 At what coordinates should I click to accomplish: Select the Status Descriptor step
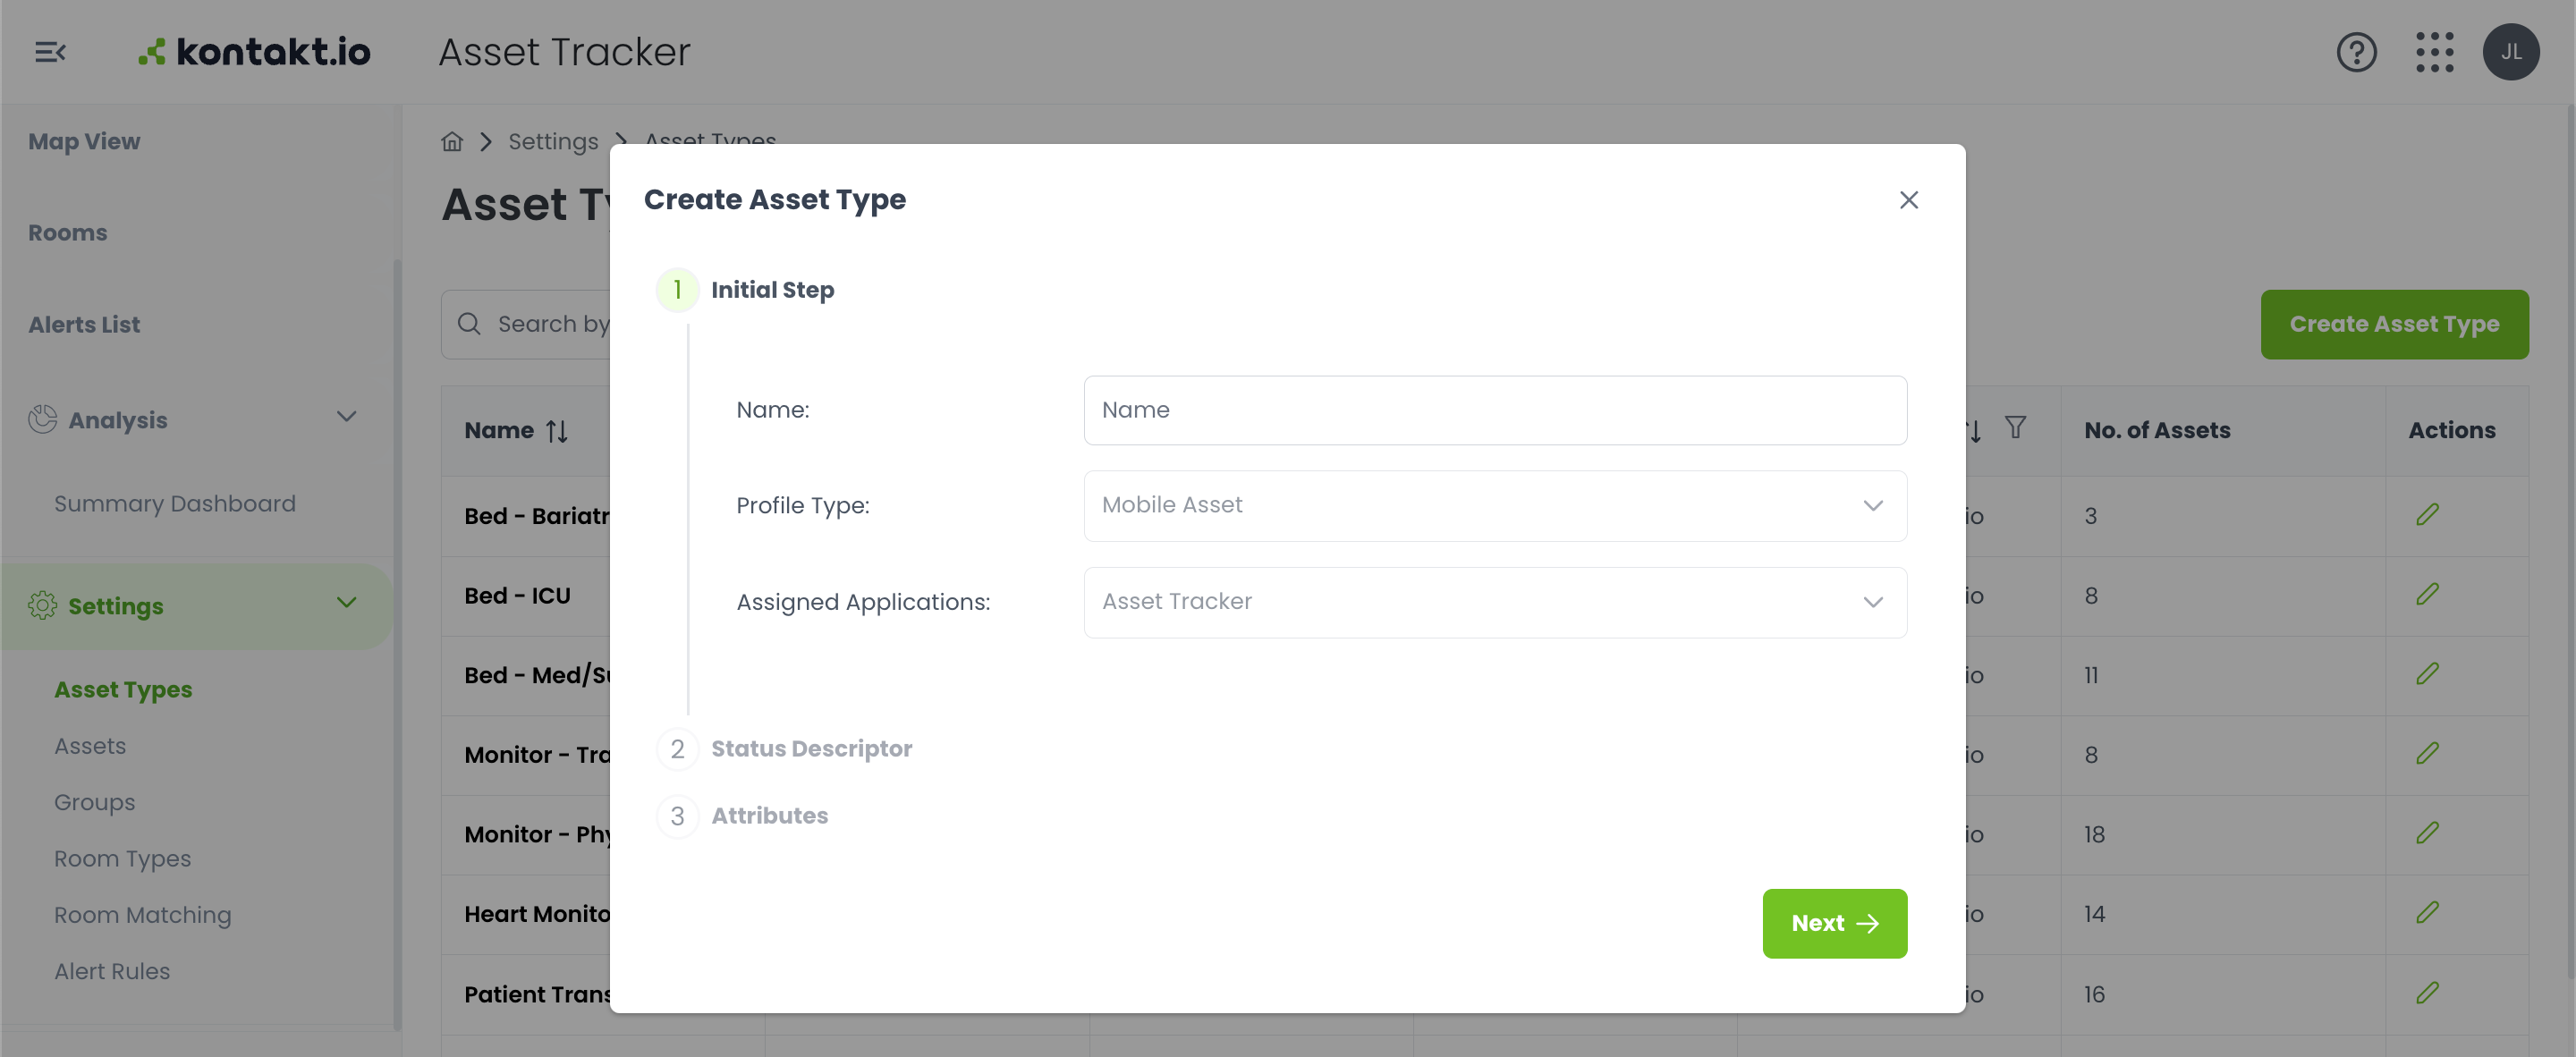pyautogui.click(x=784, y=749)
